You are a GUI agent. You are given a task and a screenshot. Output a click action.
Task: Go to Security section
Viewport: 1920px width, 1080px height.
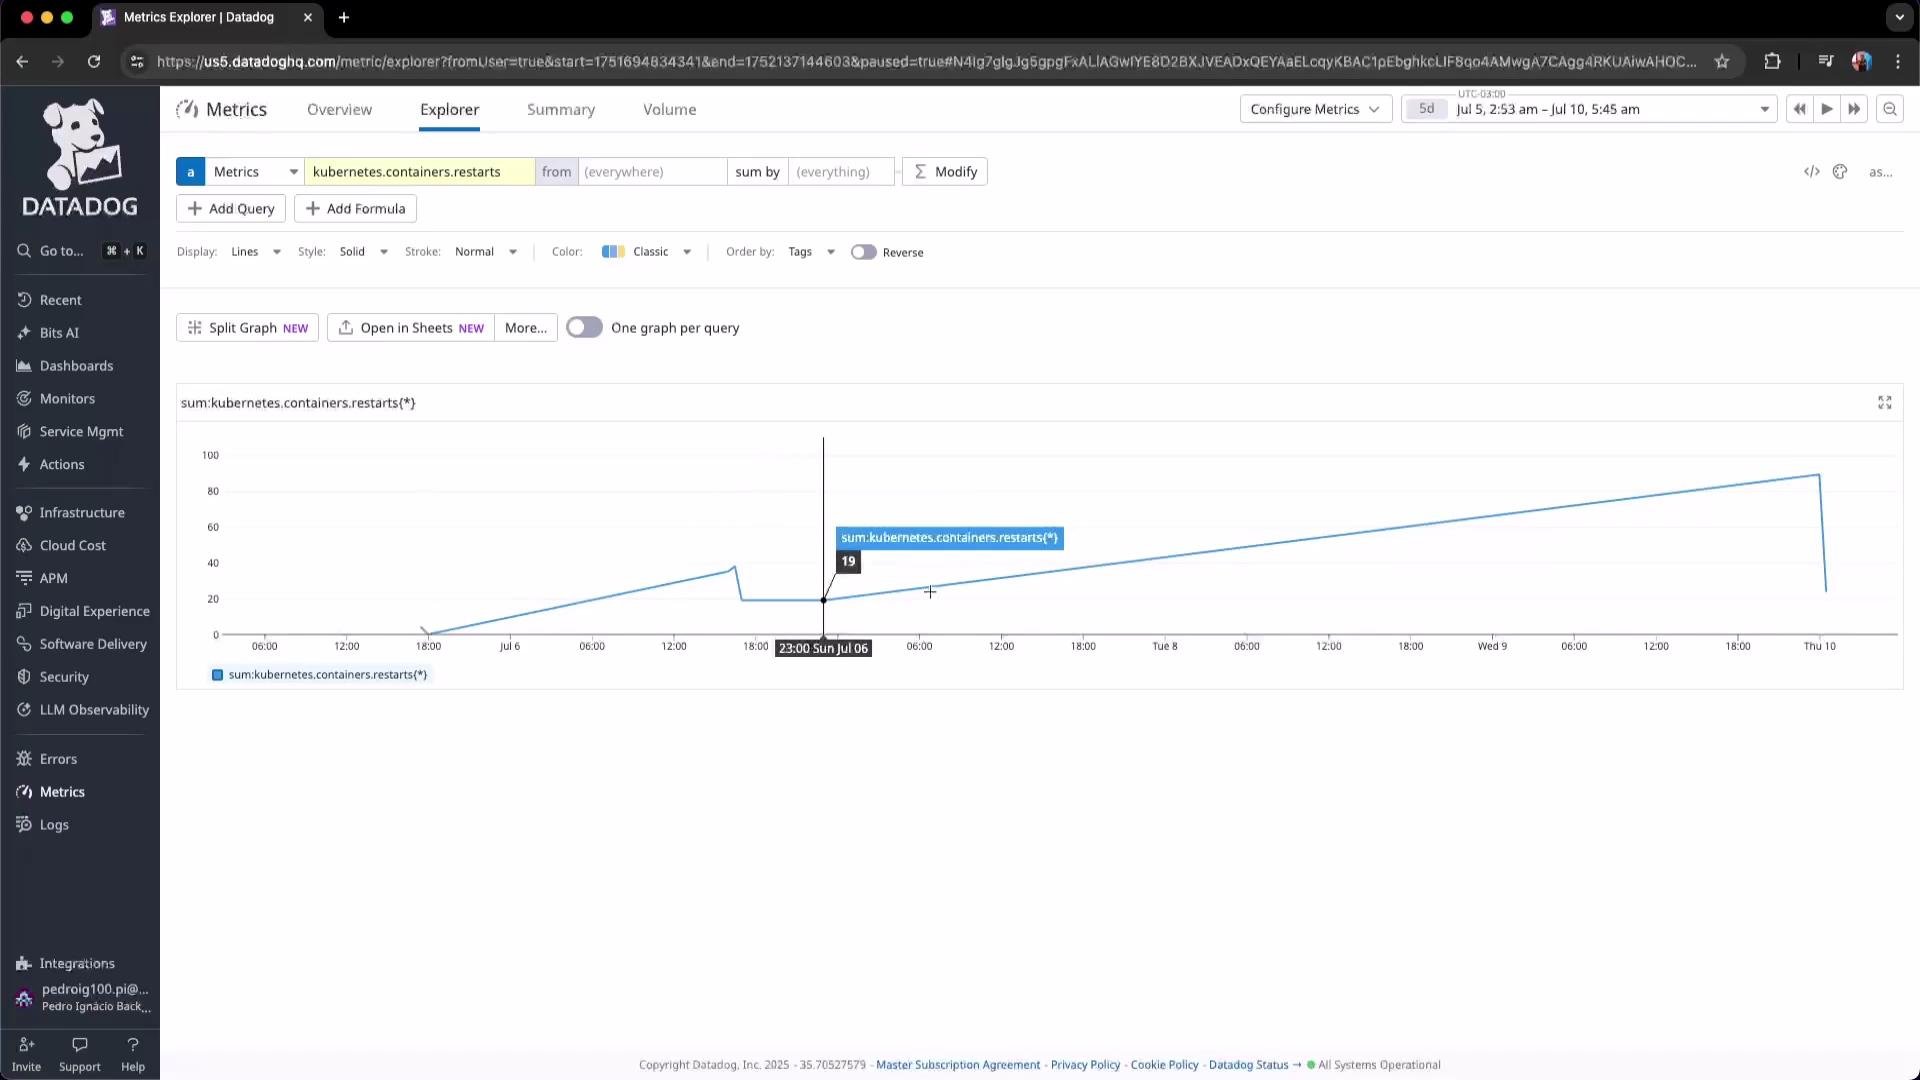click(64, 678)
